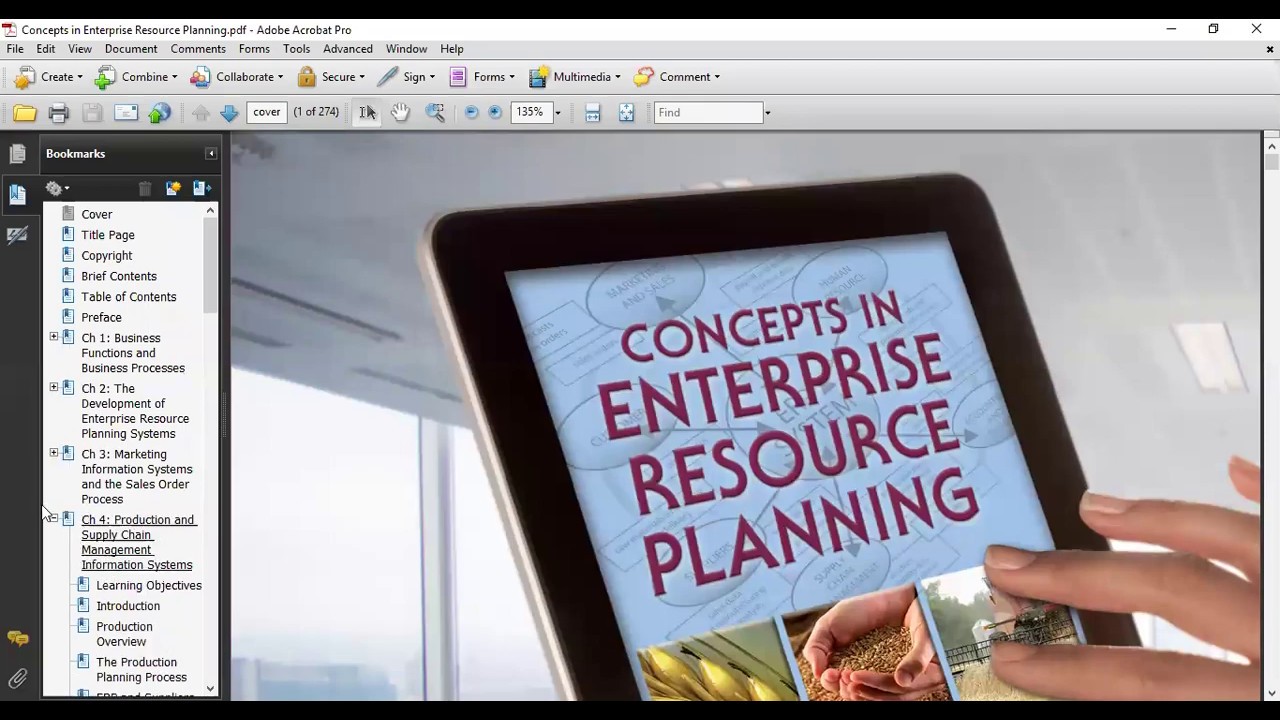This screenshot has height=720, width=1280.
Task: Open the Bookmarks options gear menu
Action: [57, 188]
